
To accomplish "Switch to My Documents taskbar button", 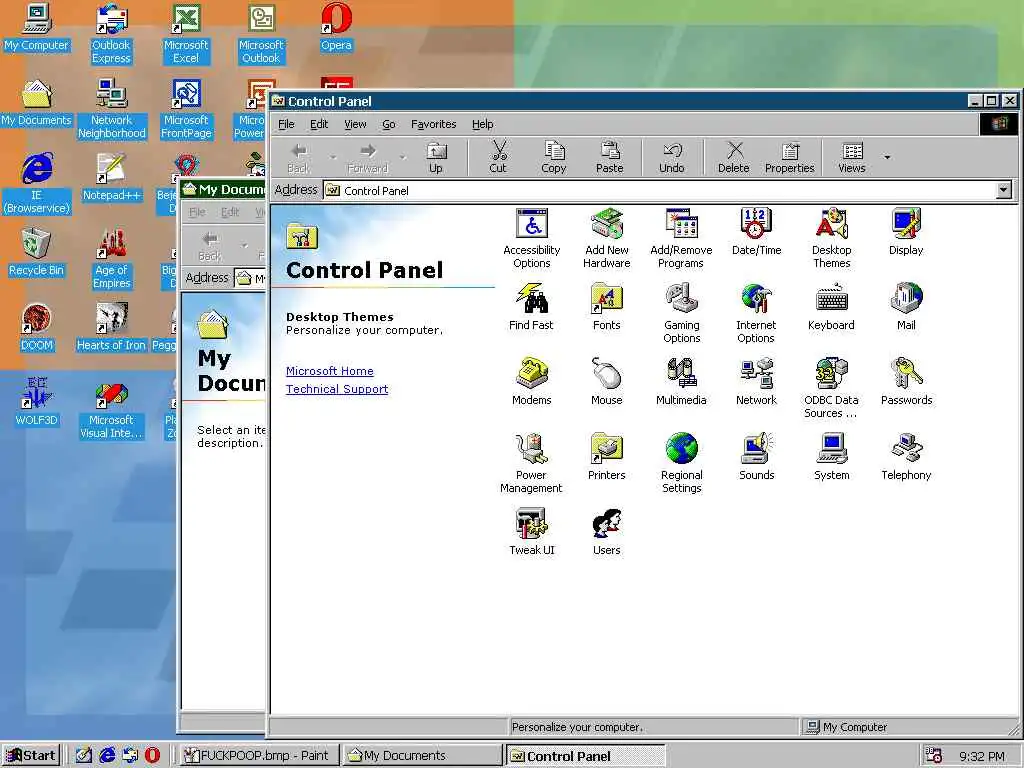I will coord(422,756).
